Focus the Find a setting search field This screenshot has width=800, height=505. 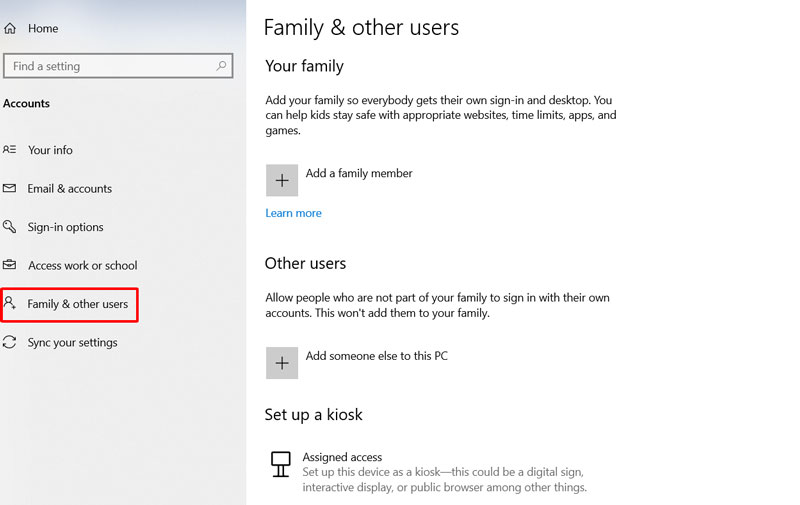(x=110, y=66)
